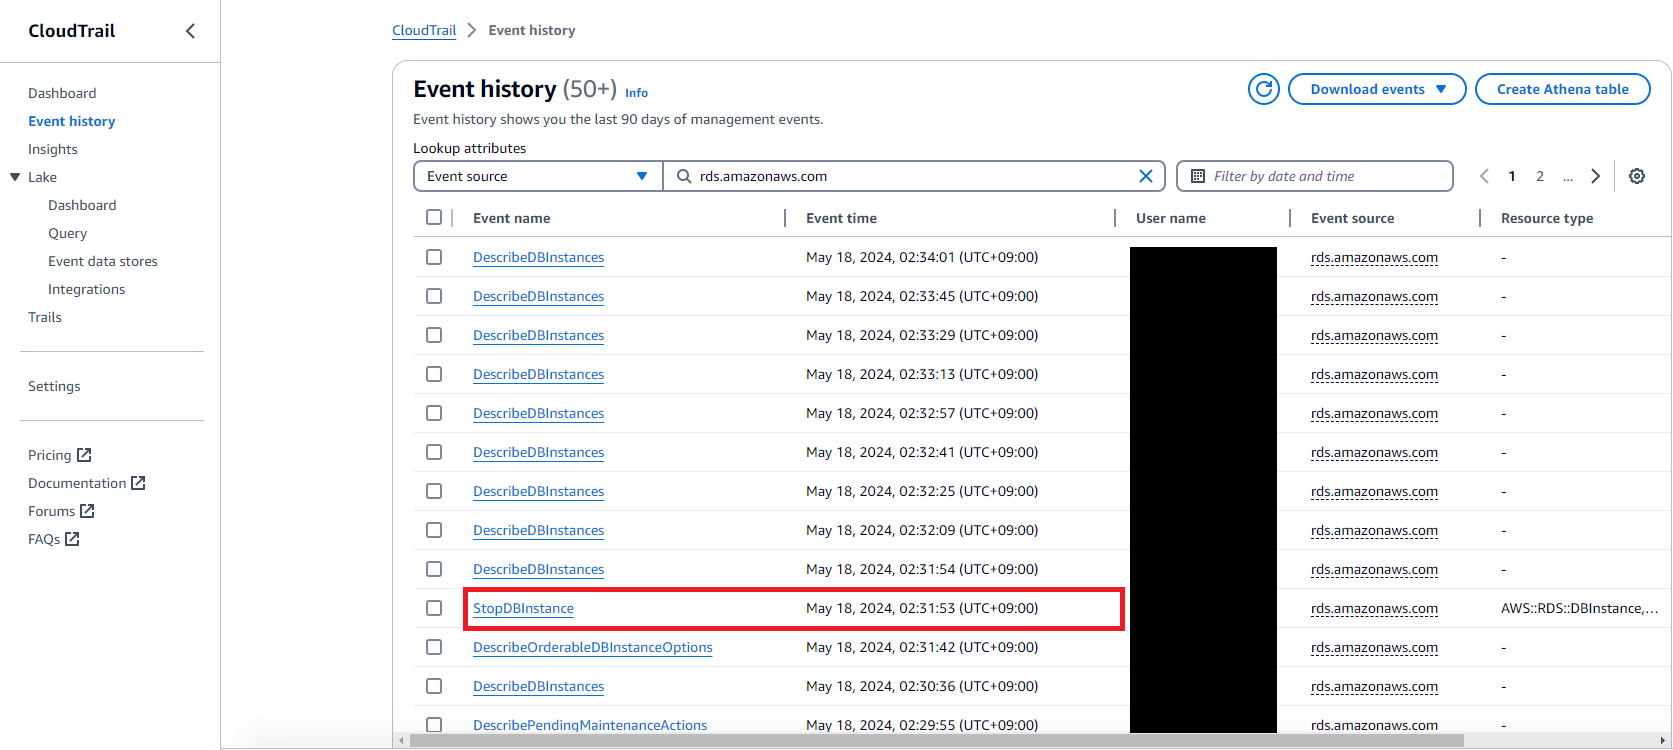This screenshot has height=750, width=1673.
Task: Click the Event time column header
Action: coord(841,218)
